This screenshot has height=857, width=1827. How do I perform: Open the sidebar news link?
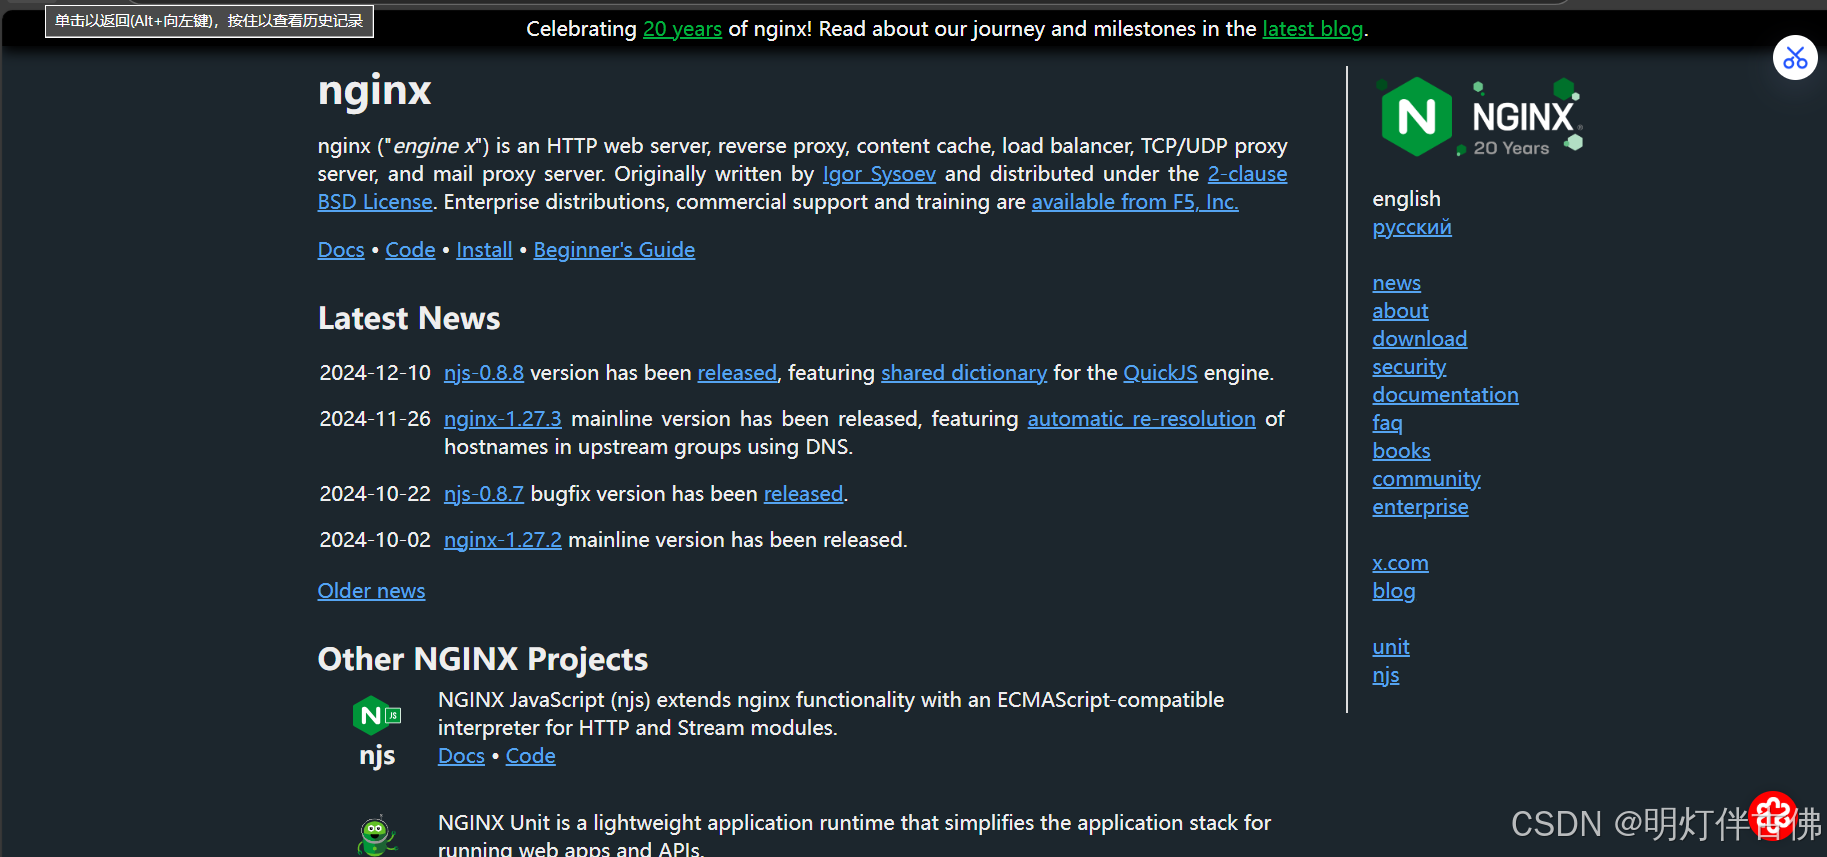point(1397,283)
